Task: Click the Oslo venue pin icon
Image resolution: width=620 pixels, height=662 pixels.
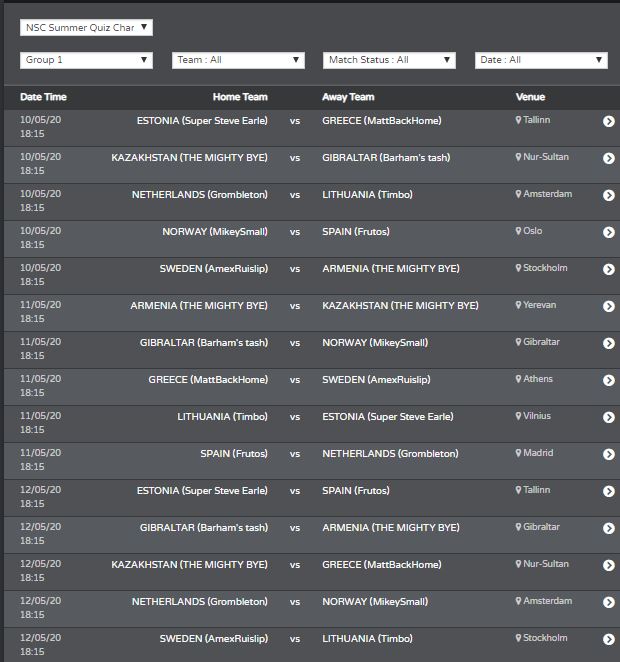Action: 518,231
